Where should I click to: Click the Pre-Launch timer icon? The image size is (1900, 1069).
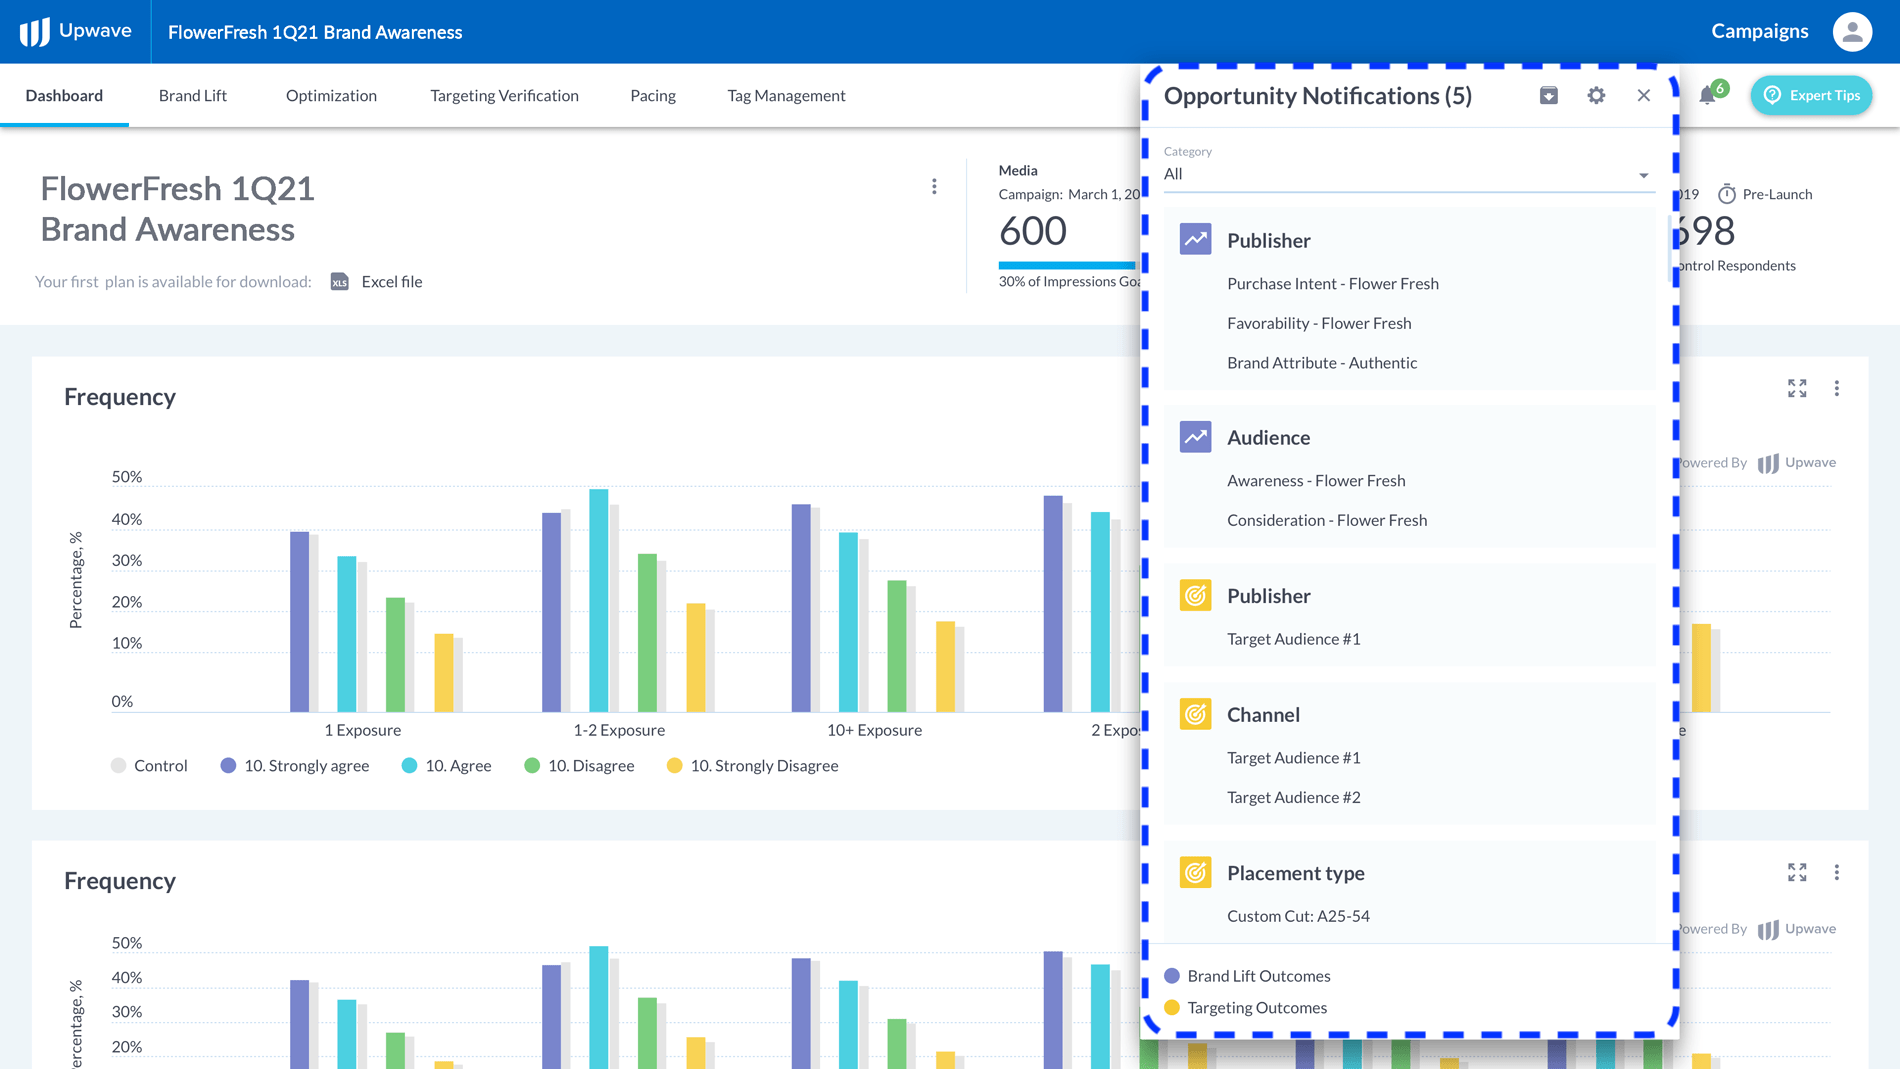point(1727,194)
